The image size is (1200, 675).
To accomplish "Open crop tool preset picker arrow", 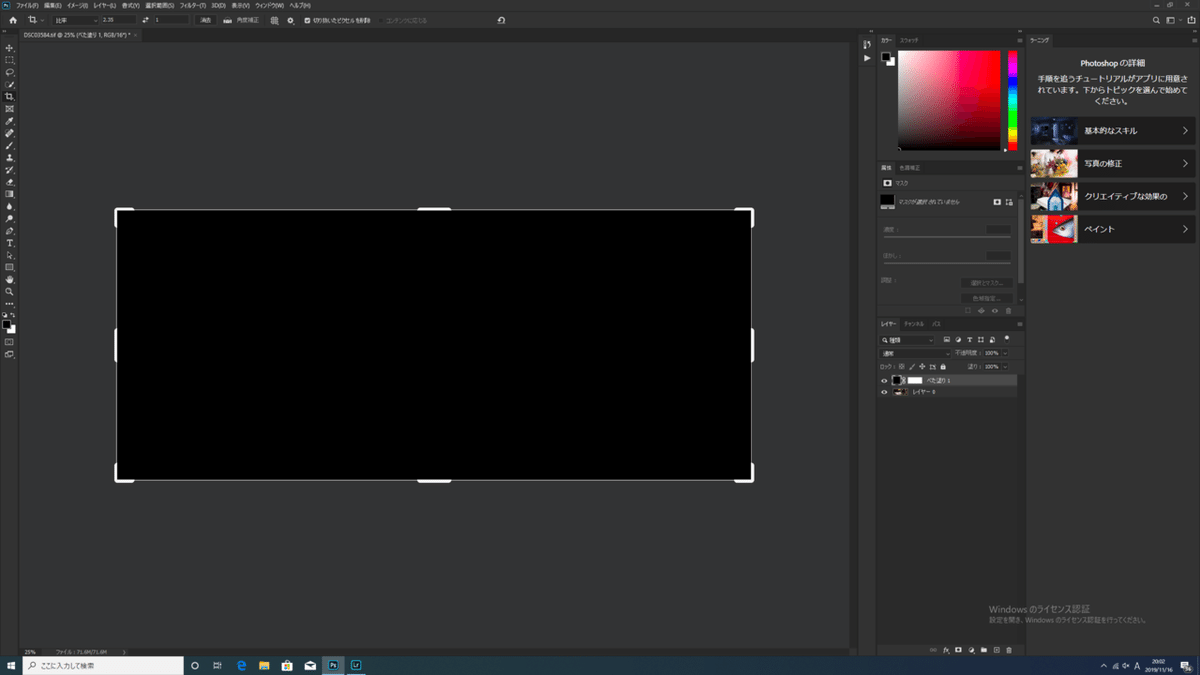I will tap(43, 20).
